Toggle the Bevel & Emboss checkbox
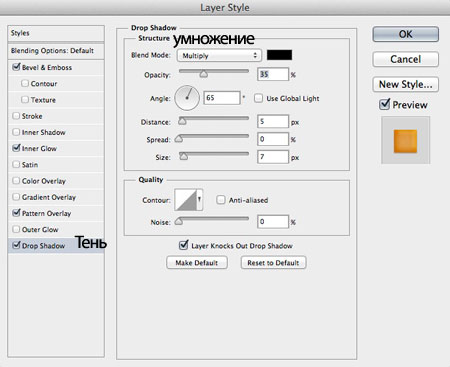450x367 pixels. [16, 67]
